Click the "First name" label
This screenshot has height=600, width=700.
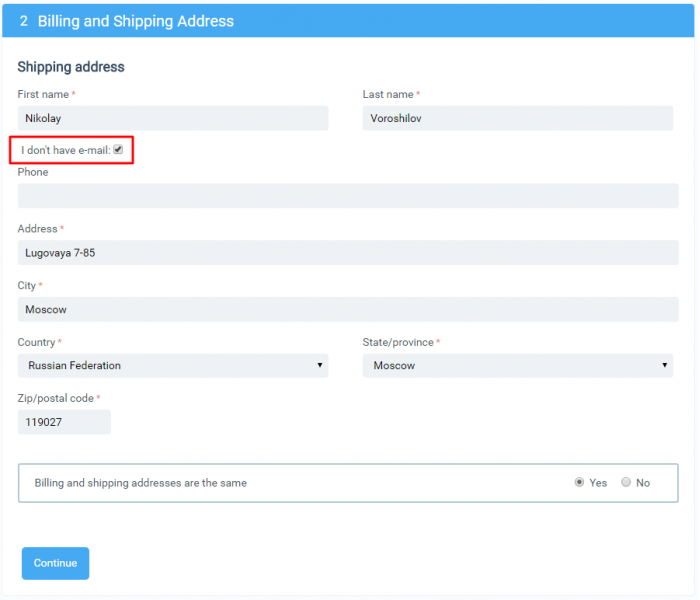pos(43,94)
